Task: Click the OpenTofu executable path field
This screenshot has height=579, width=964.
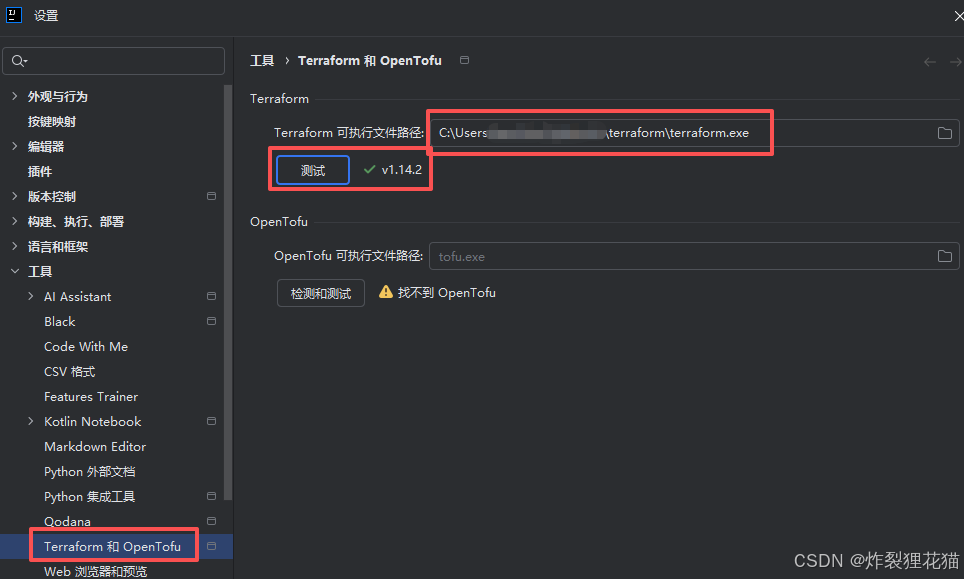Action: 695,256
